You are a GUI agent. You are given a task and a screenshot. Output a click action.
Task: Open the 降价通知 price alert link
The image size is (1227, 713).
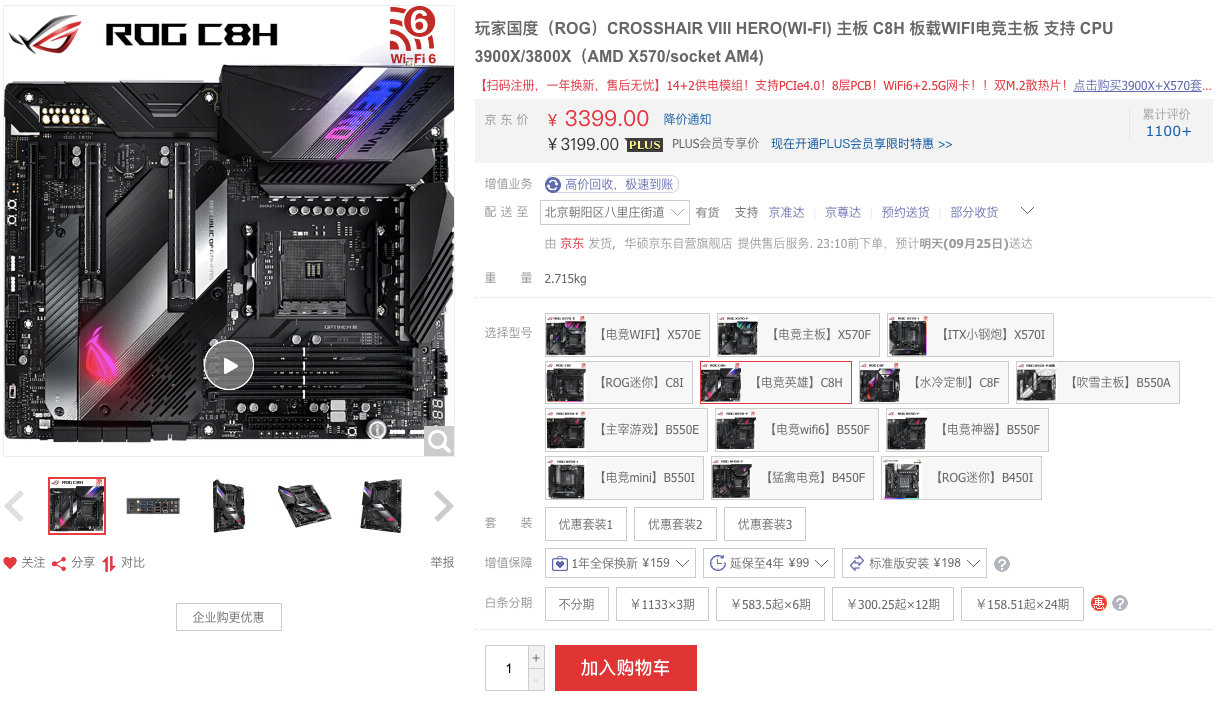click(688, 120)
